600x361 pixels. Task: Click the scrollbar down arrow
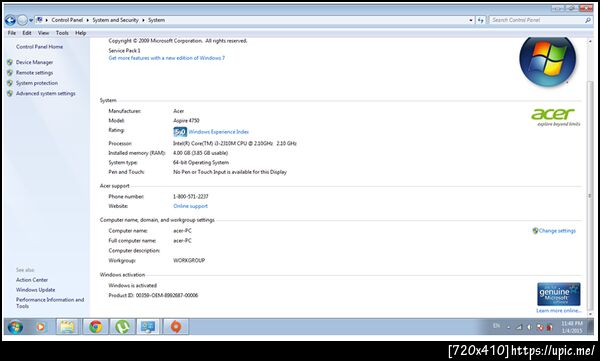tap(590, 313)
